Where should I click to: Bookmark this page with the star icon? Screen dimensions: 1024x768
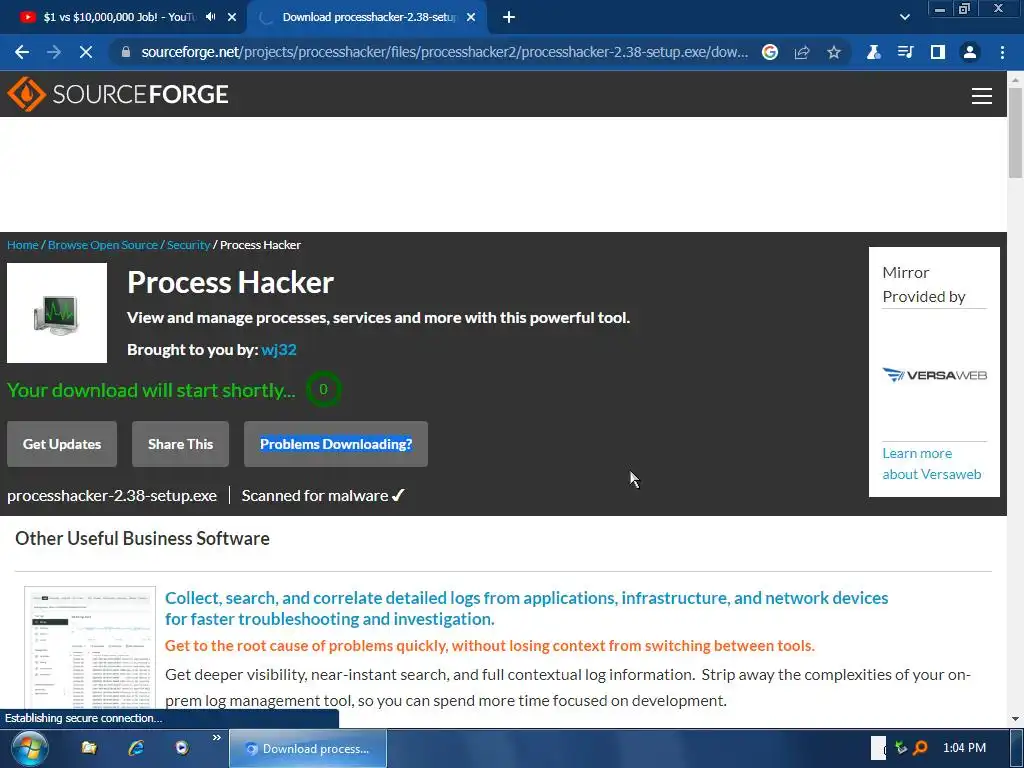click(834, 52)
